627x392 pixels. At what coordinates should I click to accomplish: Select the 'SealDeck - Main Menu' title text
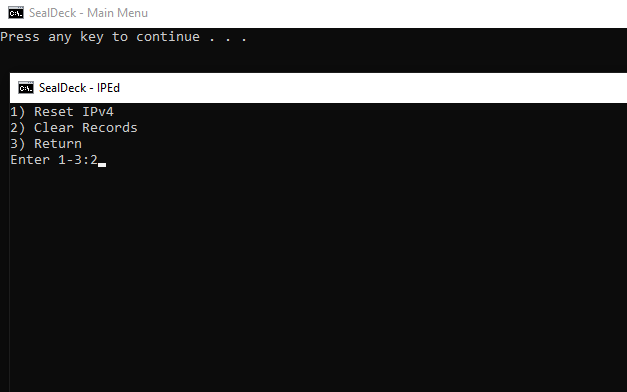coord(88,13)
